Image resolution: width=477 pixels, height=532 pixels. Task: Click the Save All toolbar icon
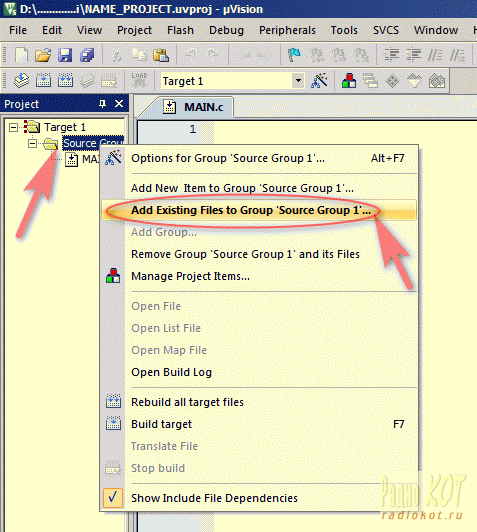click(x=87, y=55)
